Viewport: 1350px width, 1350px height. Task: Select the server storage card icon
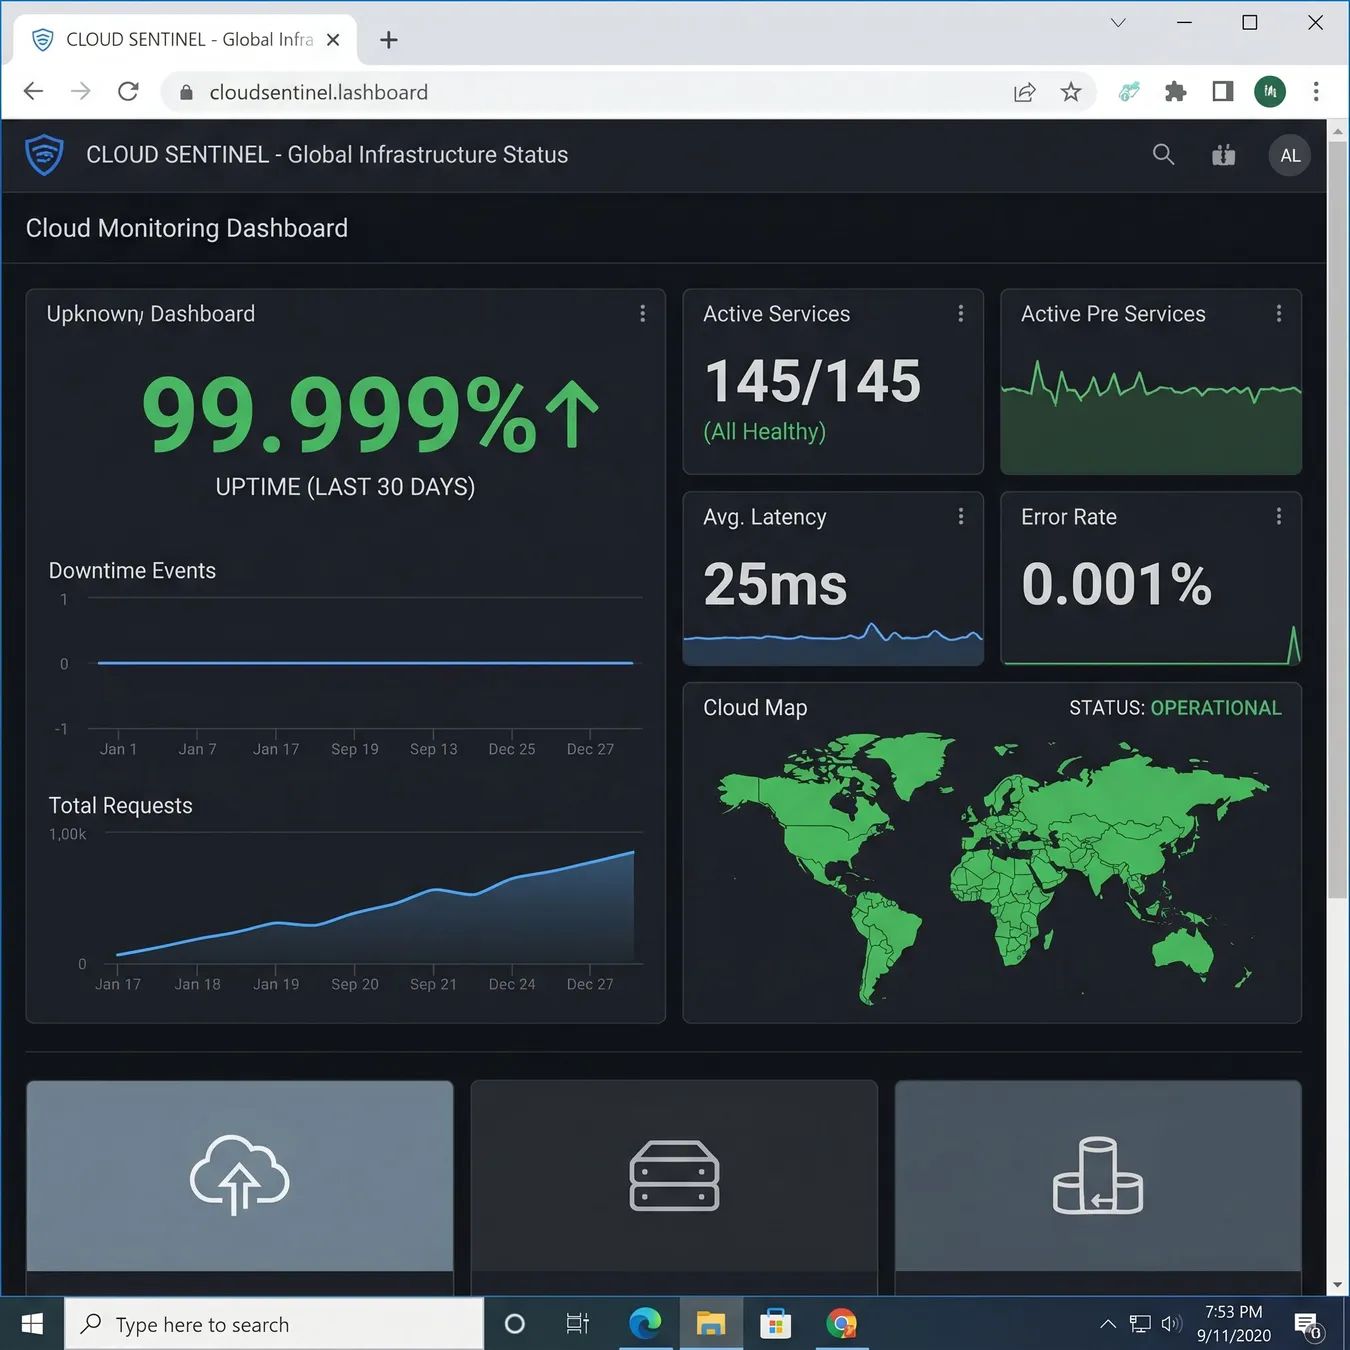coord(674,1176)
